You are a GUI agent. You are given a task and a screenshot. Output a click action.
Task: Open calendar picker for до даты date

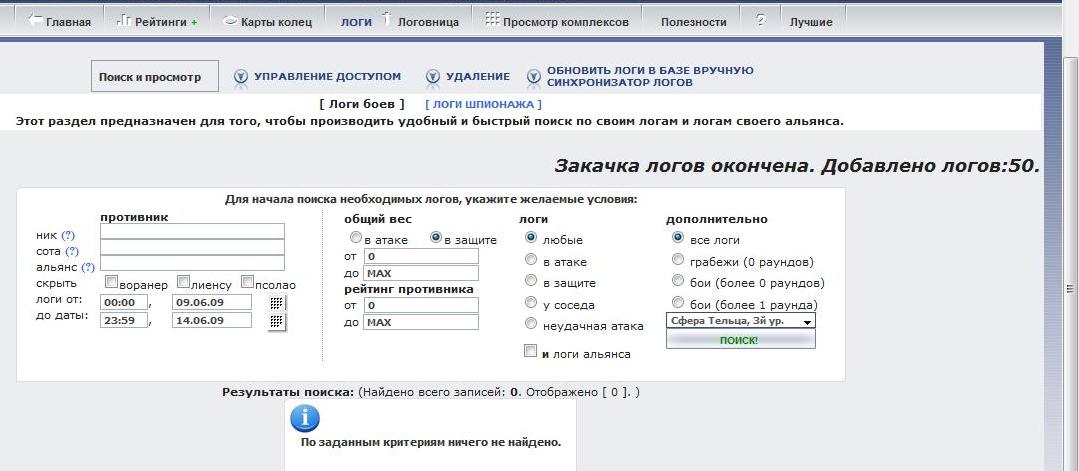[277, 321]
